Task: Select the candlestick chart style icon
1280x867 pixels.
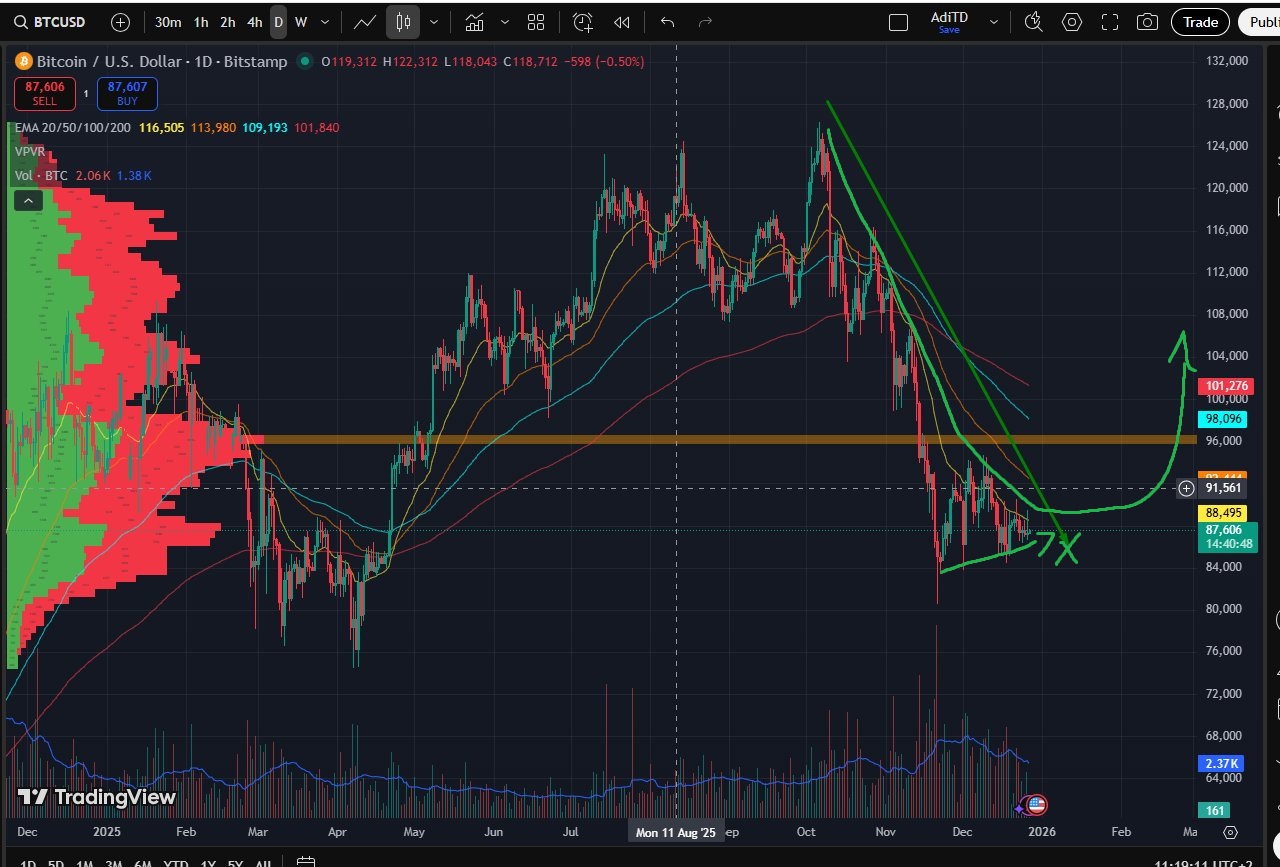Action: point(404,22)
